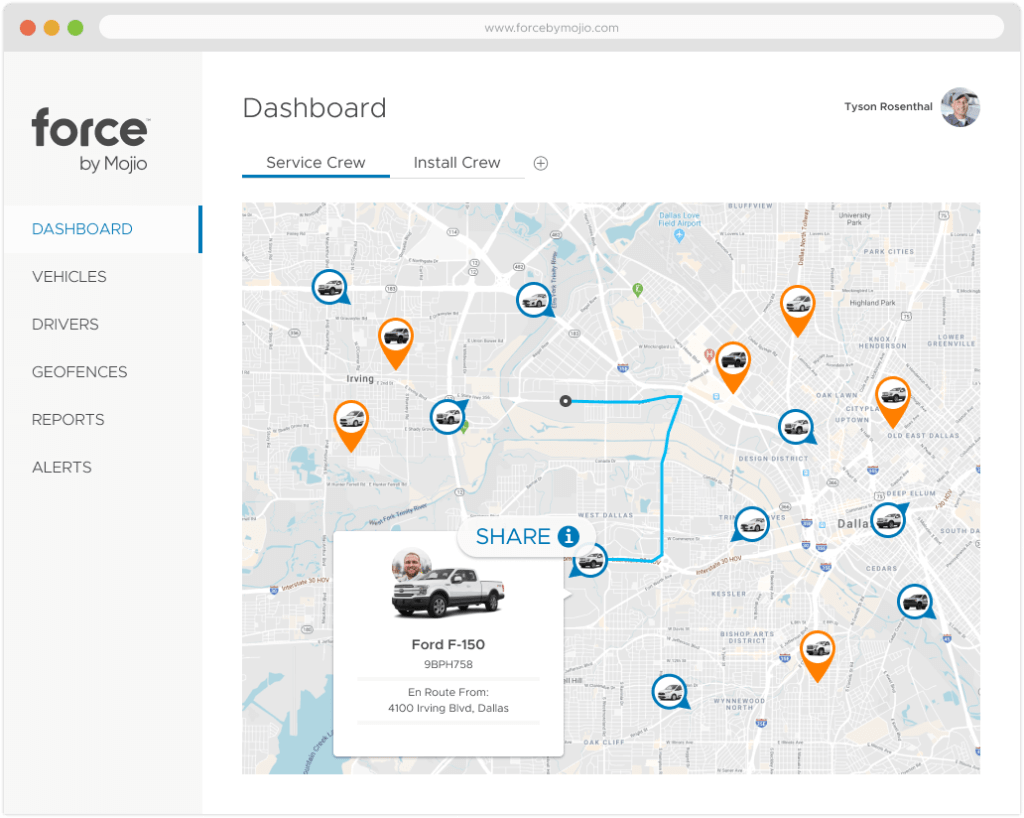Click the SHARE button on the map

click(x=526, y=537)
